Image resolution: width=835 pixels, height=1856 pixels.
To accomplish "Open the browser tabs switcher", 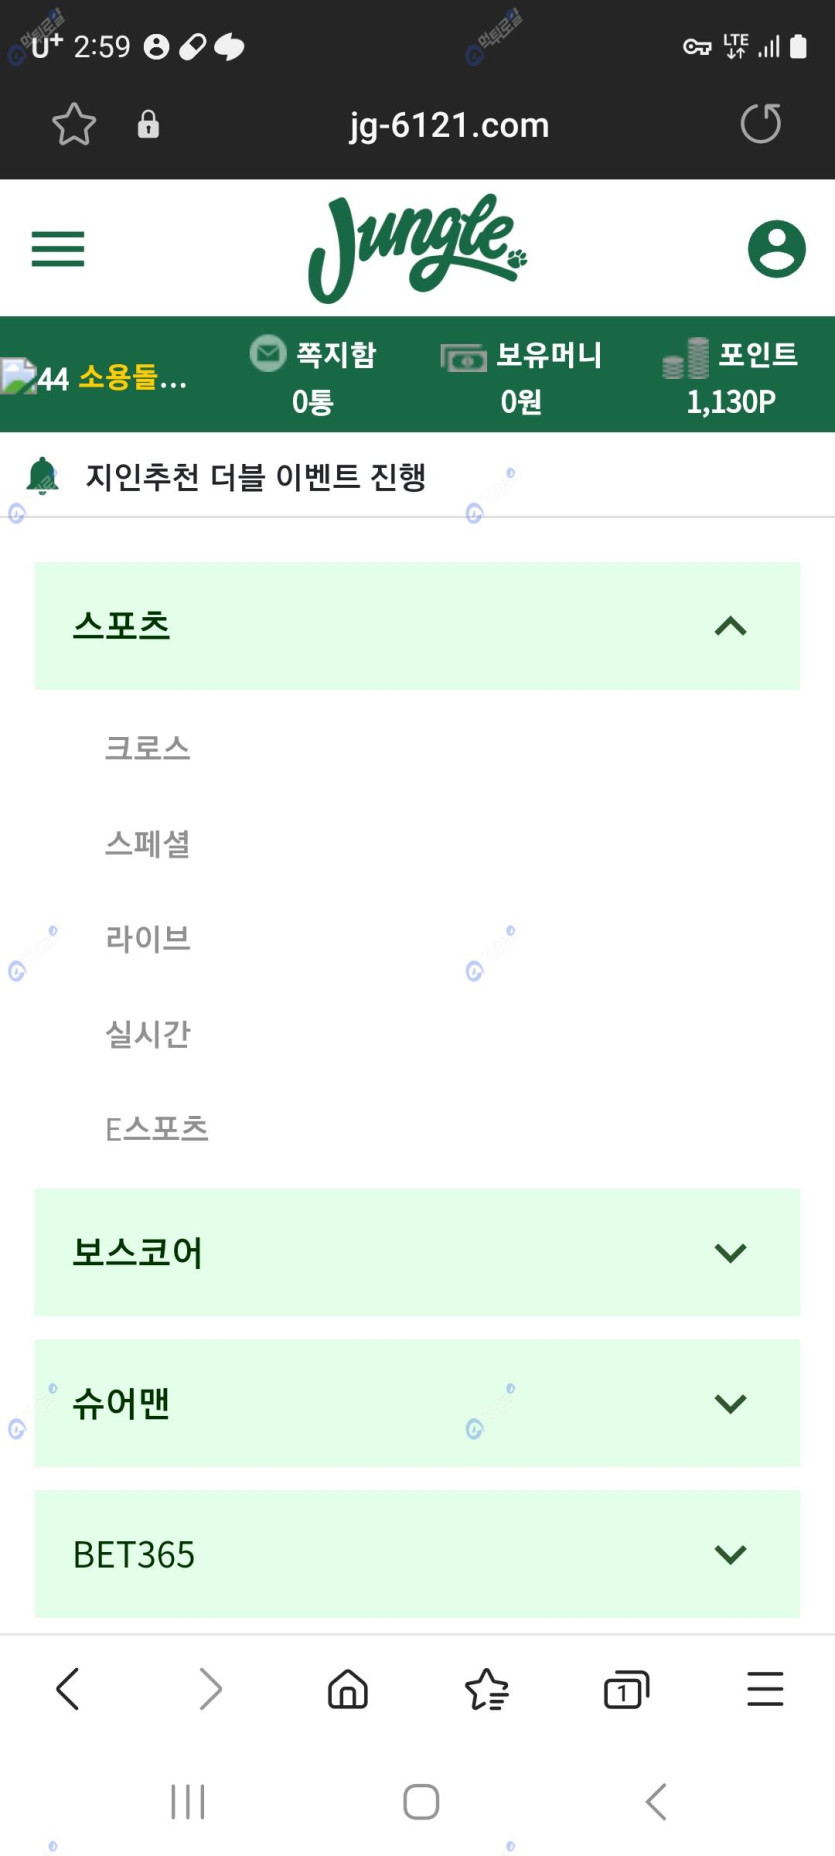I will [626, 1689].
